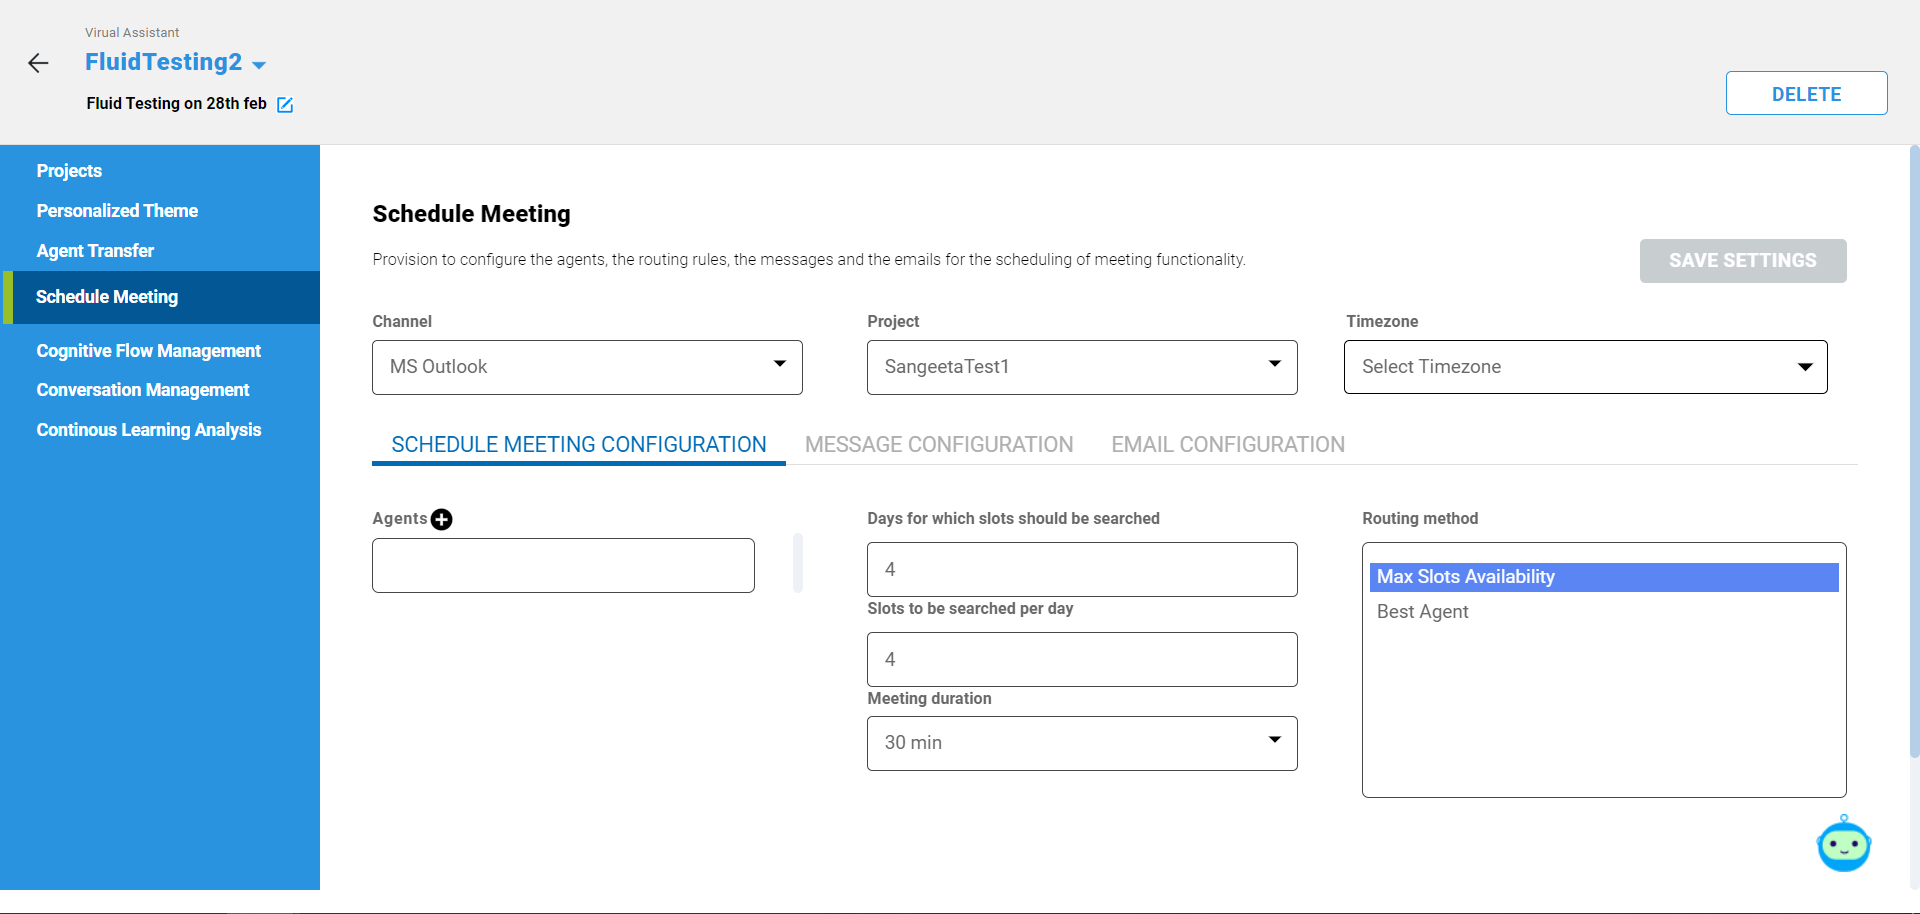The image size is (1920, 914).
Task: Click the Slots to be searched per day field
Action: 1081,659
